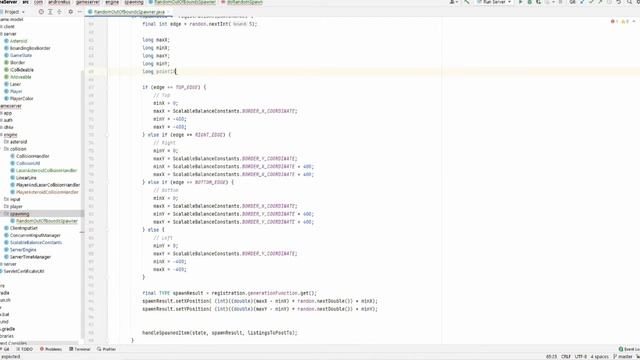Click the 'gameserver' breadcrumb in the navigation bar
The width and height of the screenshot is (640, 360).
click(88, 2)
